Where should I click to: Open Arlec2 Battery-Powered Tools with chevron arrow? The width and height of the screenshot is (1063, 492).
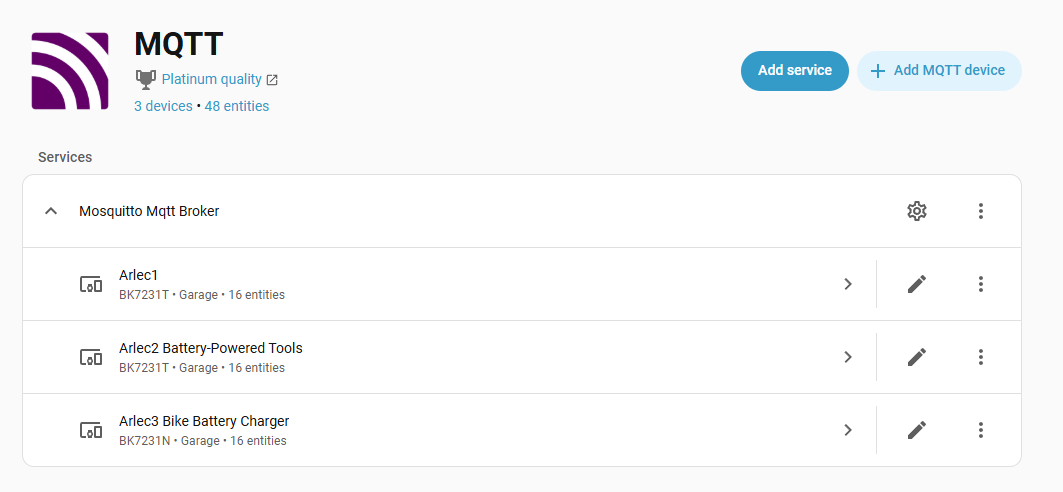(x=848, y=357)
